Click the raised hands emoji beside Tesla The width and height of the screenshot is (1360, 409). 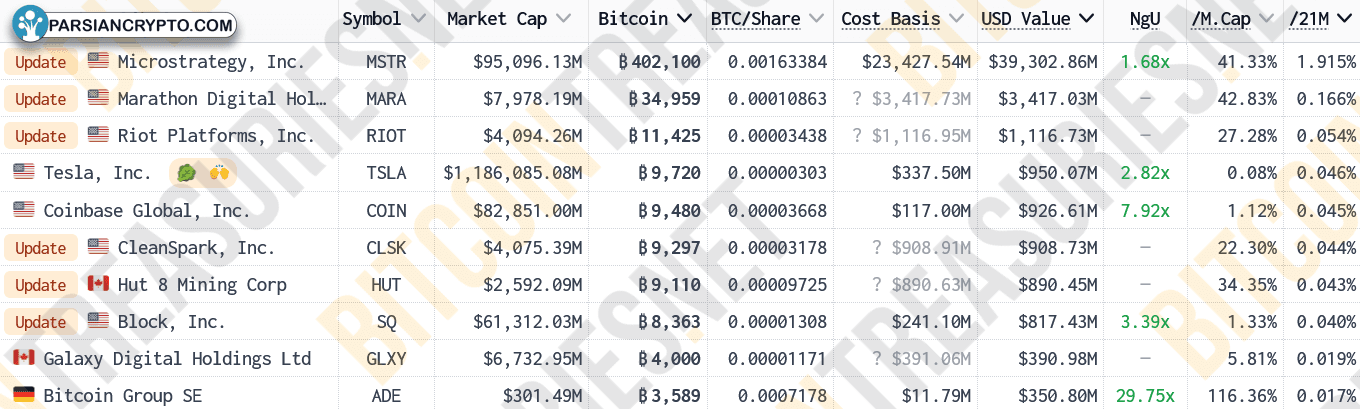(x=219, y=173)
